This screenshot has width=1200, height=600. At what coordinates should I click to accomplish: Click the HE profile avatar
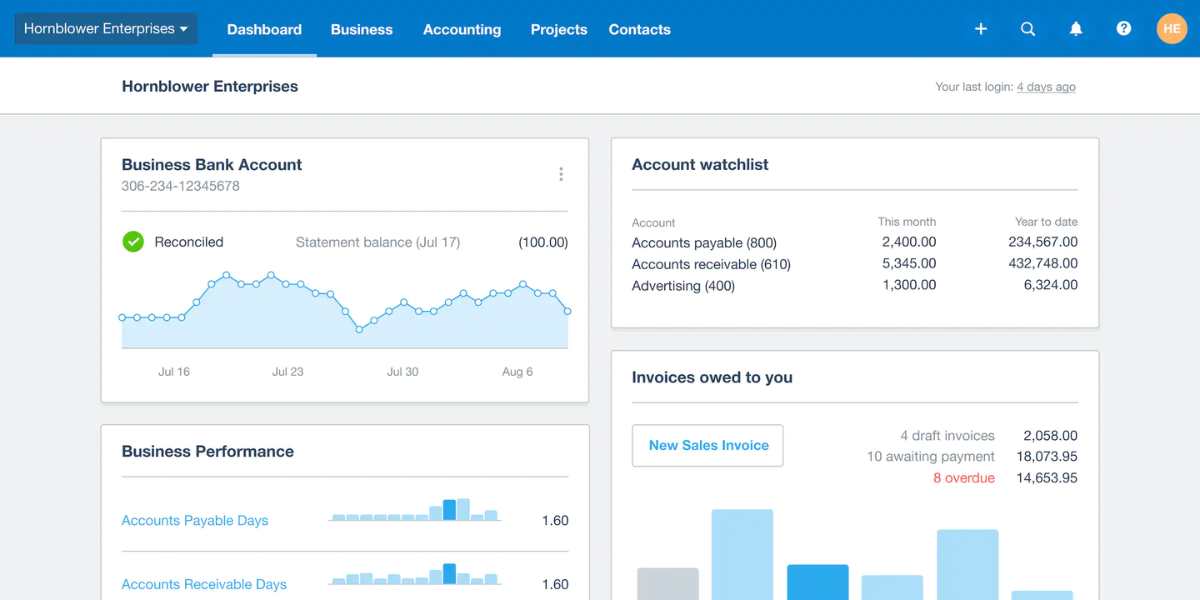coord(1171,29)
